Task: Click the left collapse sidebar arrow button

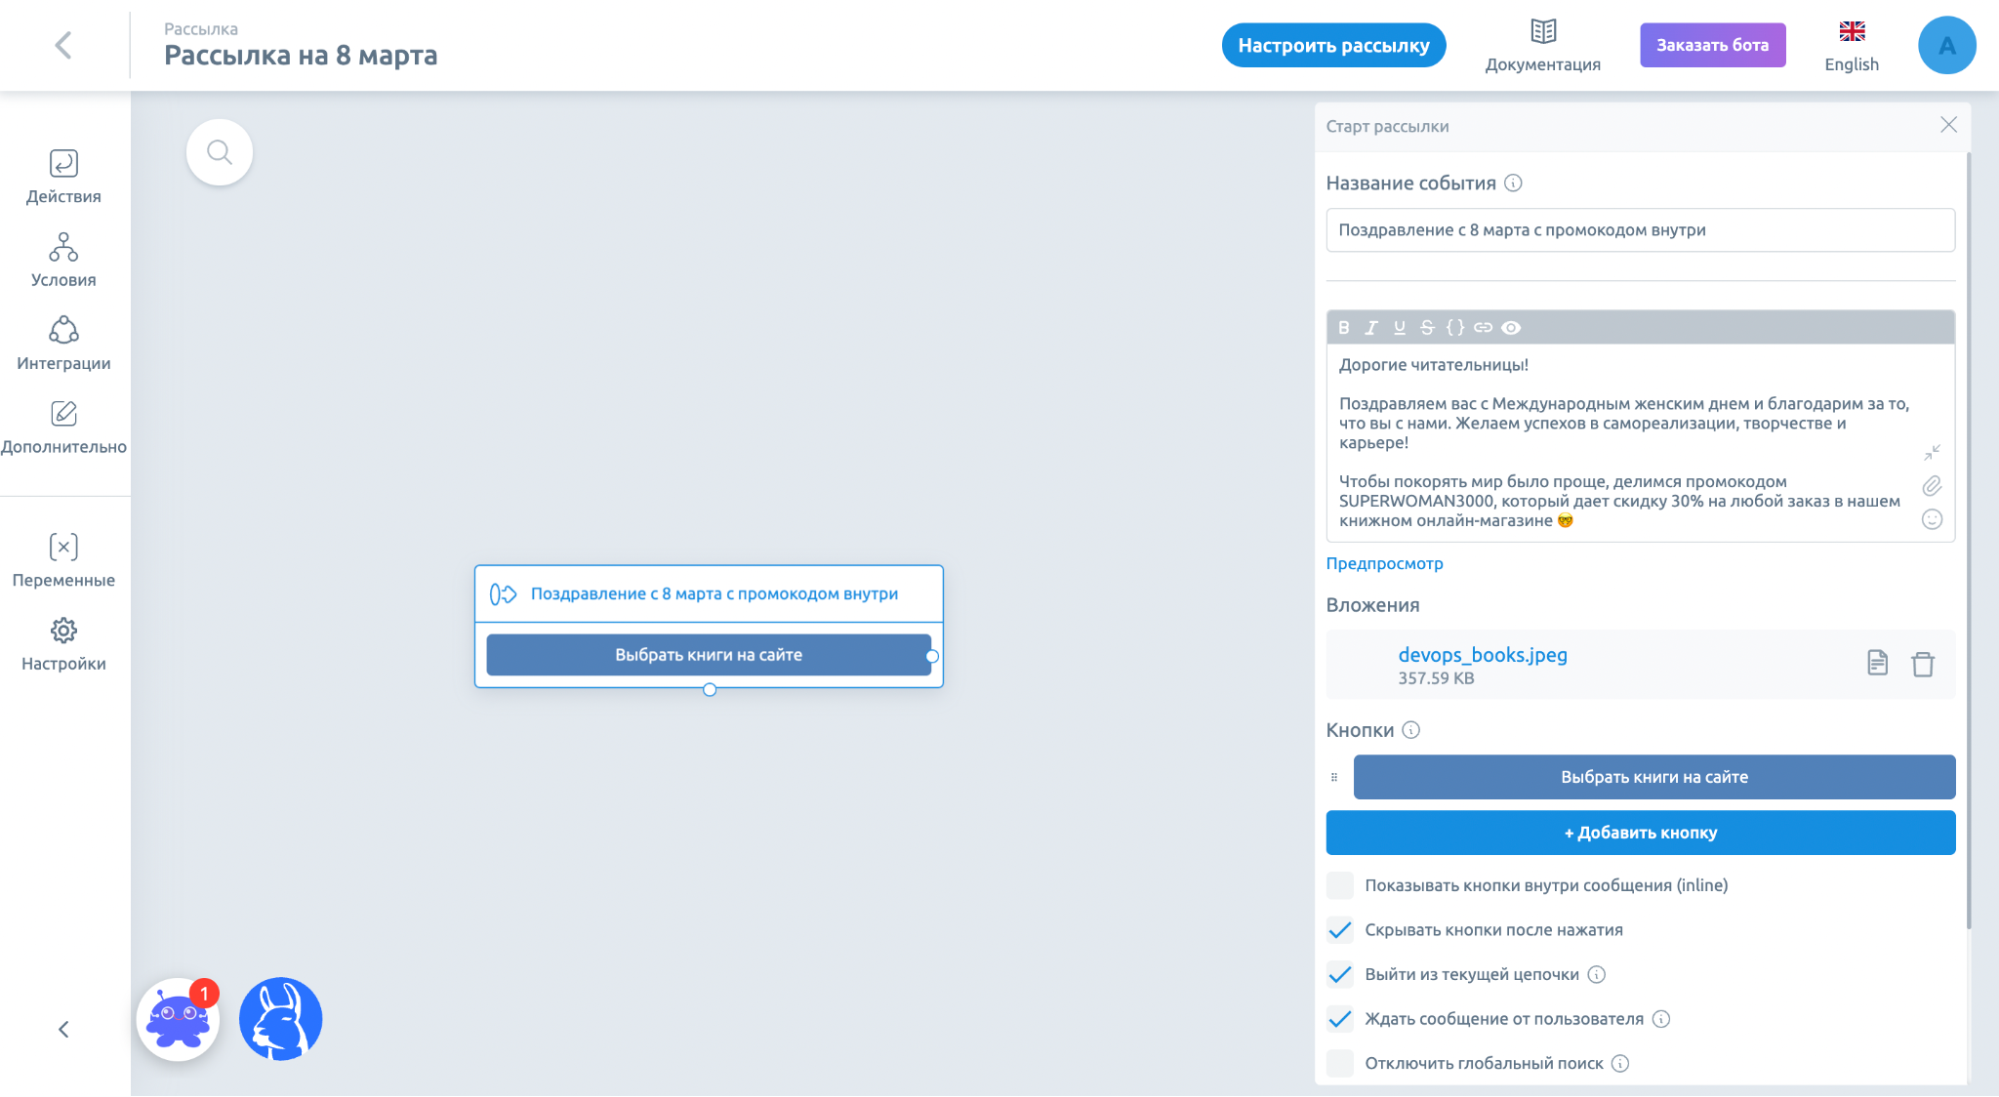Action: 65,1028
